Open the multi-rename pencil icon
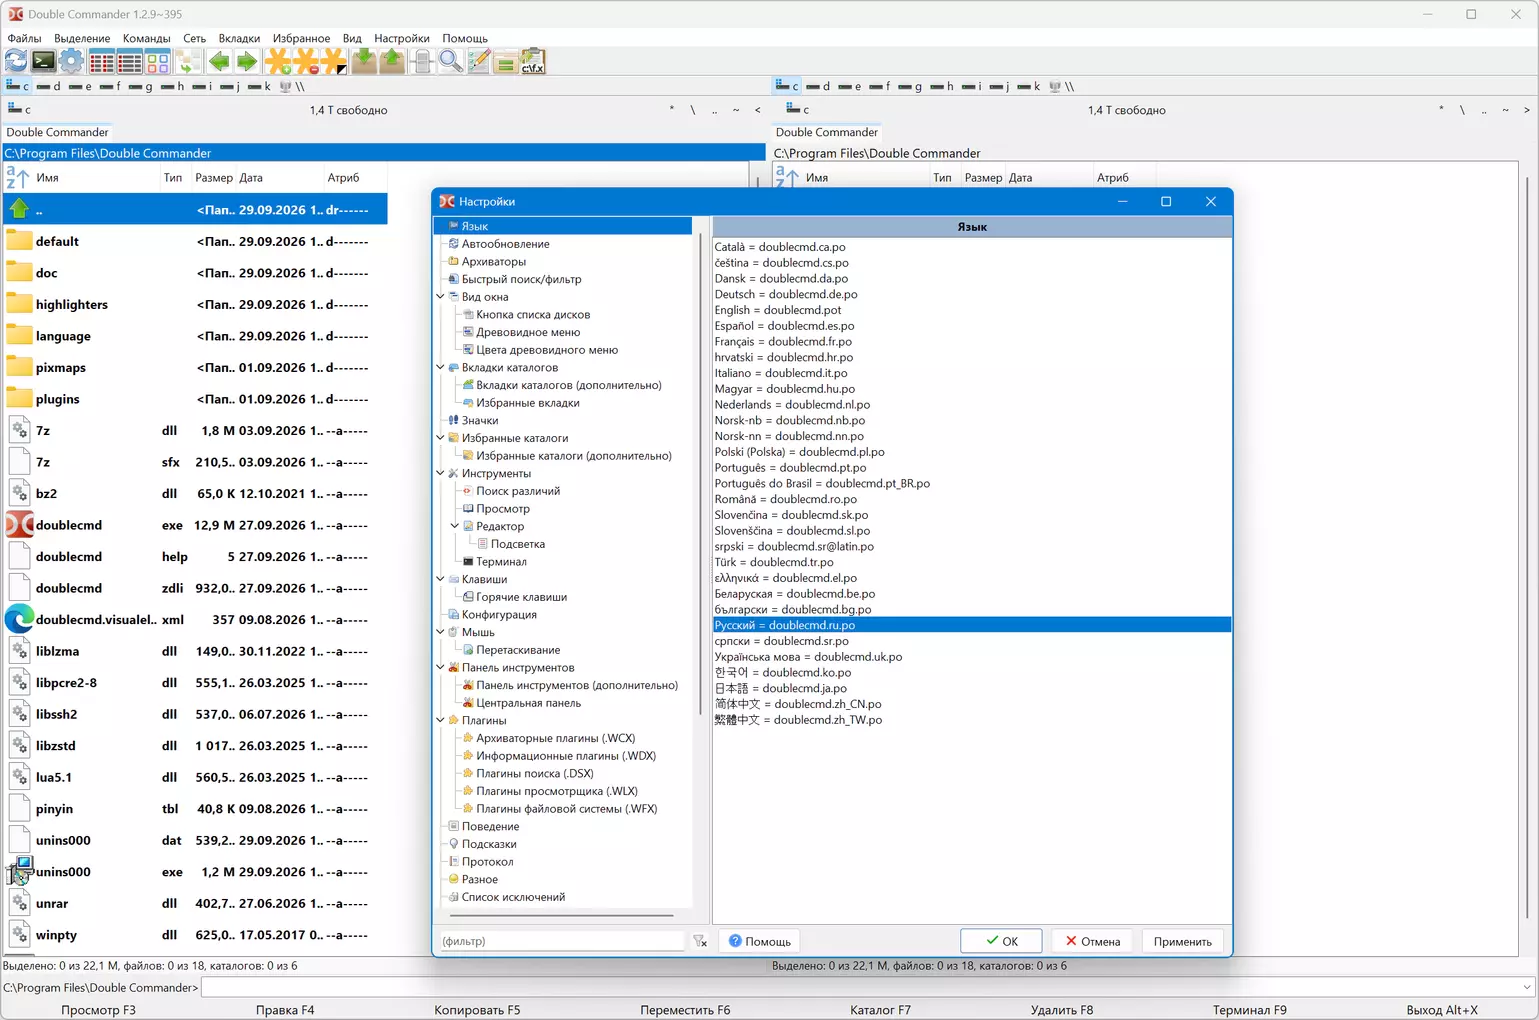 pyautogui.click(x=478, y=62)
